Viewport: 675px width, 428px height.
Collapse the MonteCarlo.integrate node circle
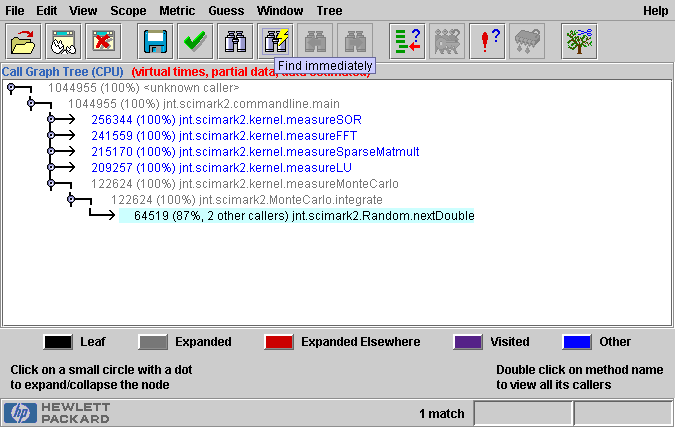point(71,200)
